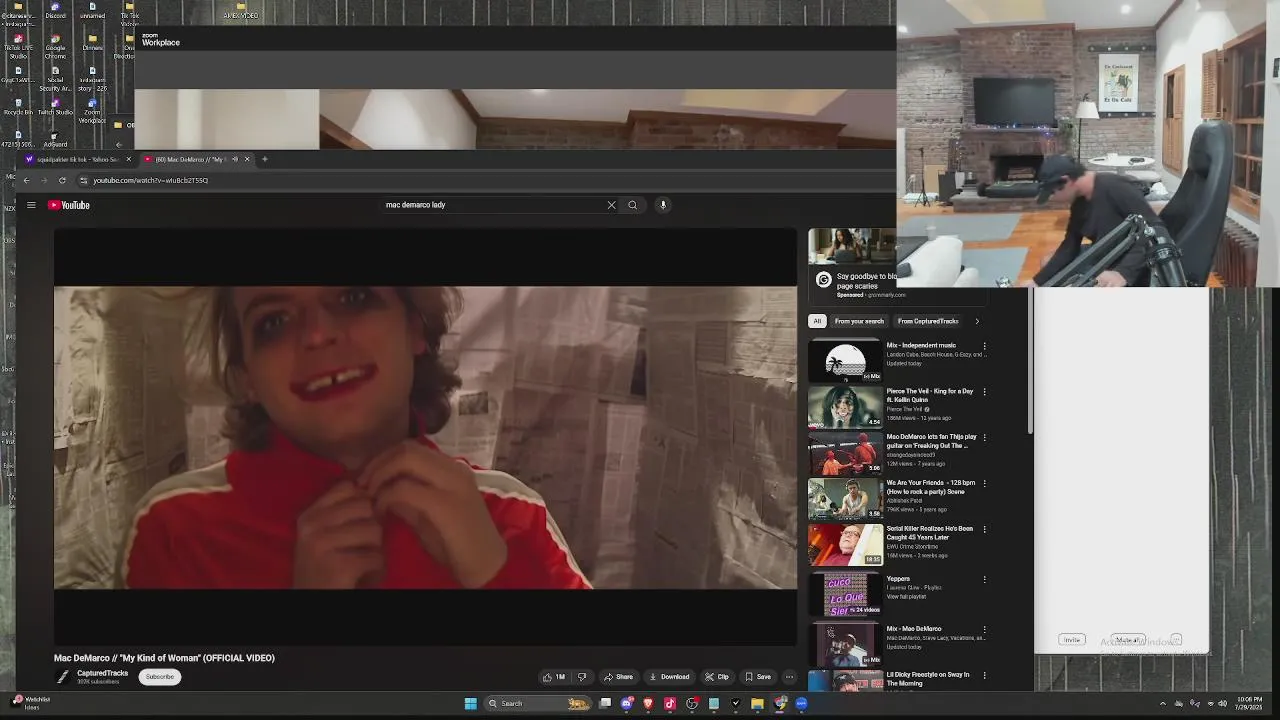Open Google Chrome desktop shortcut
The height and width of the screenshot is (720, 1280).
(x=55, y=47)
